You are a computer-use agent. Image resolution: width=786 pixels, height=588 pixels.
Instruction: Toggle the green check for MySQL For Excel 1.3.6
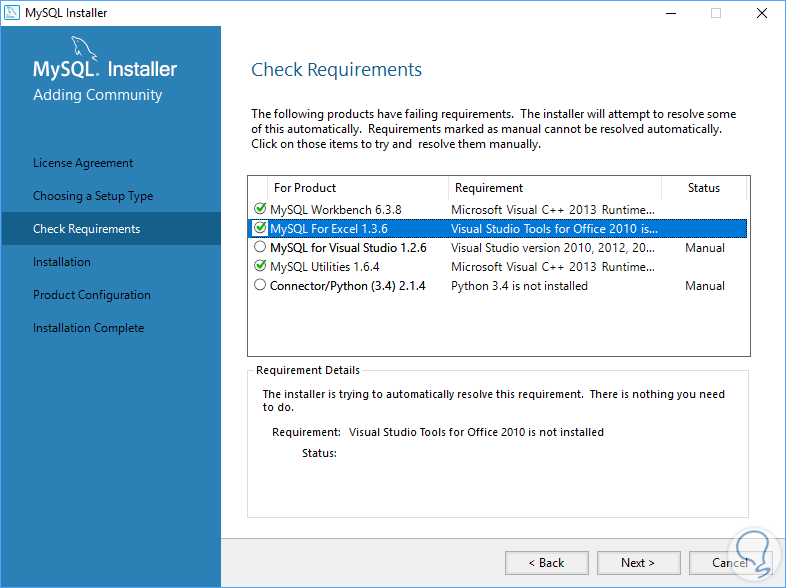(260, 228)
